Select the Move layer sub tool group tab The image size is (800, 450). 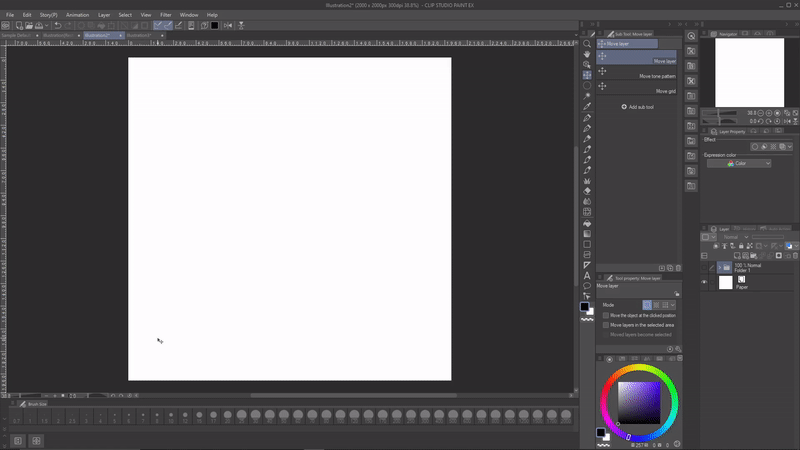[x=627, y=44]
